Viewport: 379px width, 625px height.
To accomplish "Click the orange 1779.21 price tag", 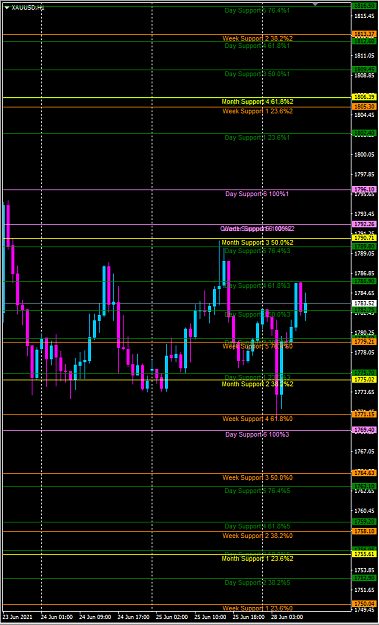I will (364, 342).
